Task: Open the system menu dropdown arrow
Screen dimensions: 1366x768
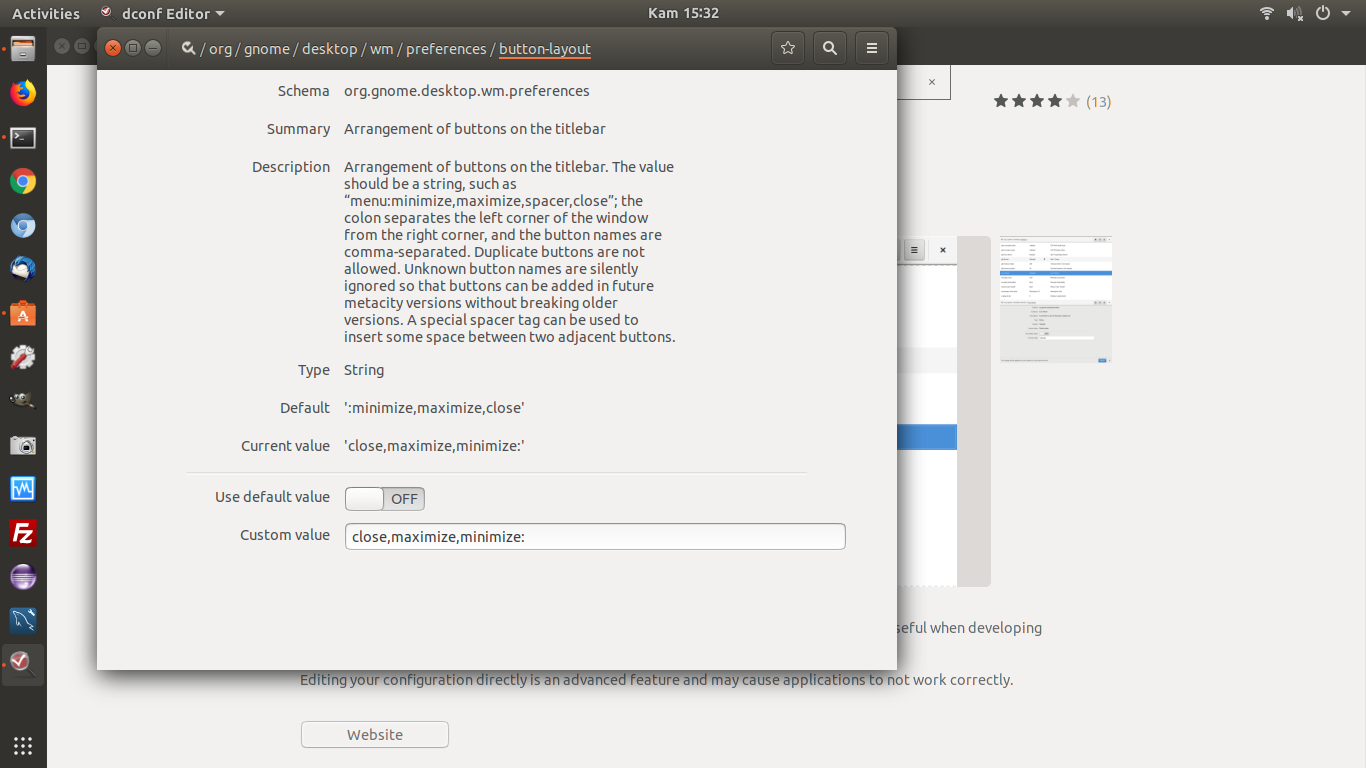Action: point(1344,13)
